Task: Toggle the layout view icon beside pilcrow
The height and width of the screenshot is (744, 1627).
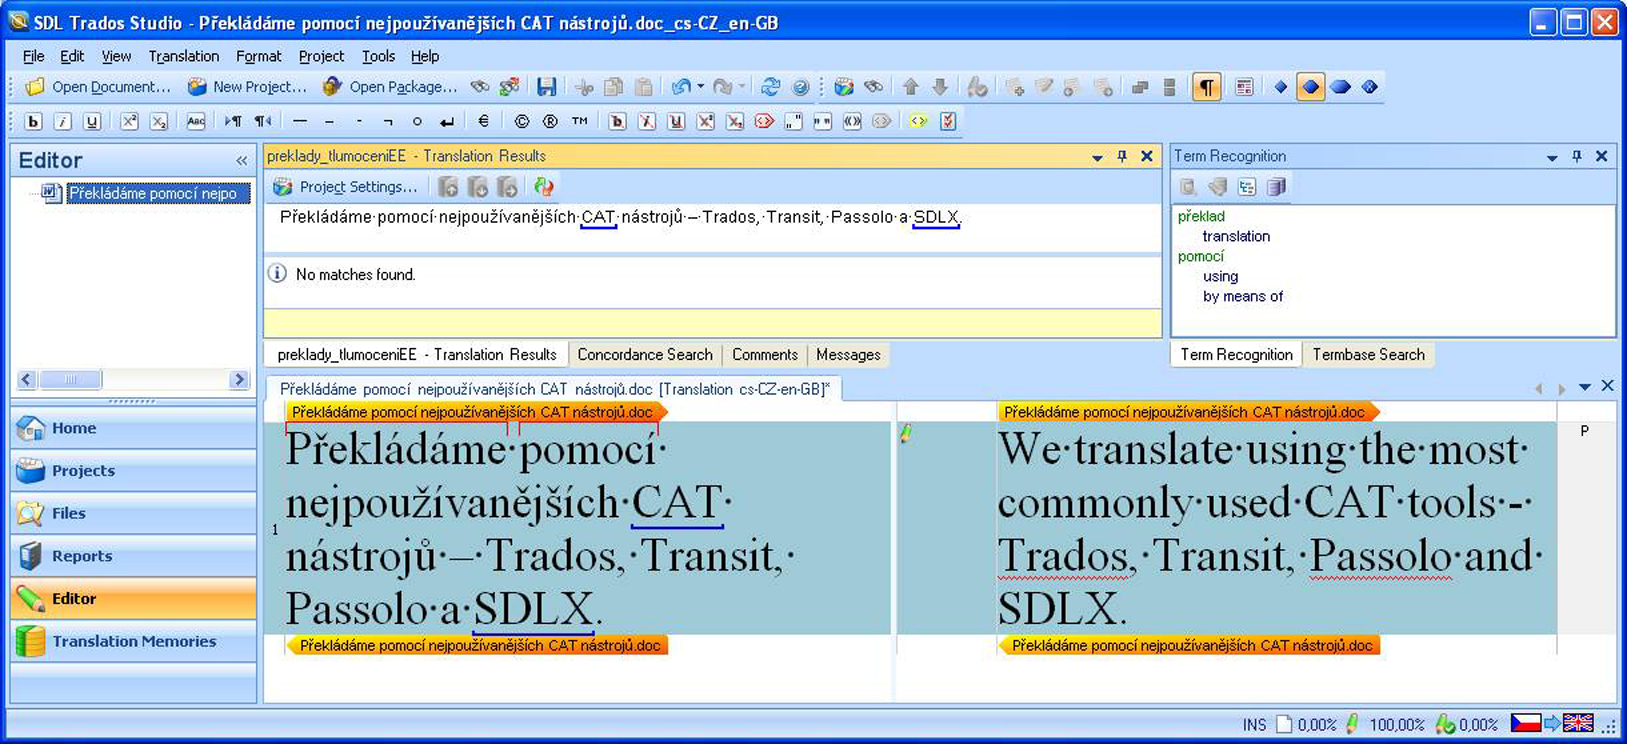Action: [x=1244, y=87]
